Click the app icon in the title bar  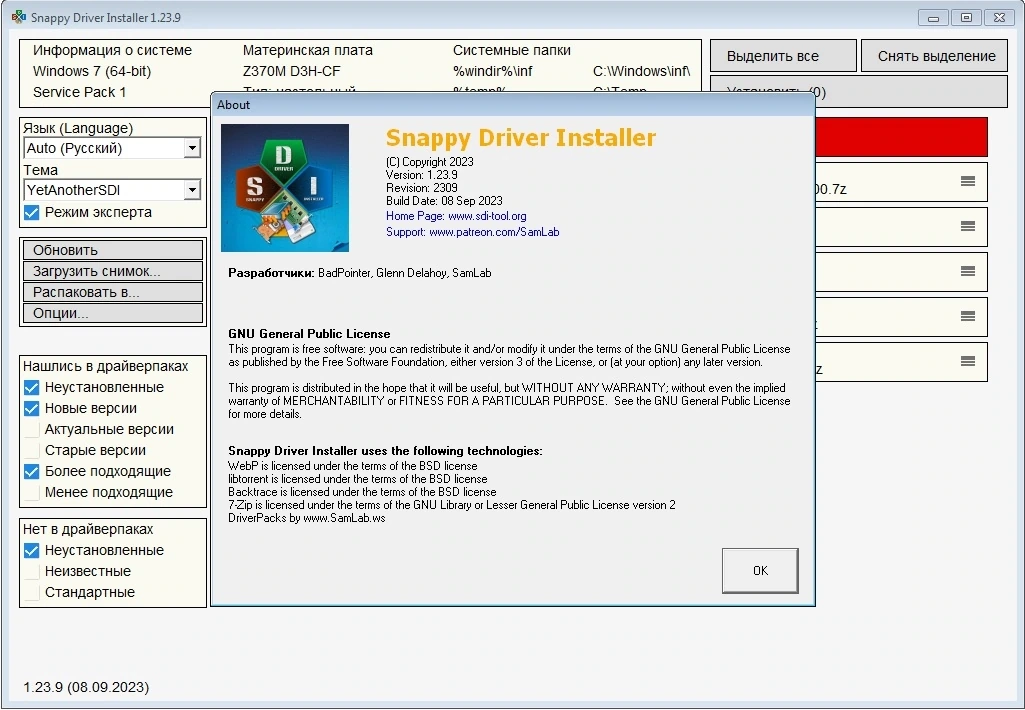click(x=18, y=17)
